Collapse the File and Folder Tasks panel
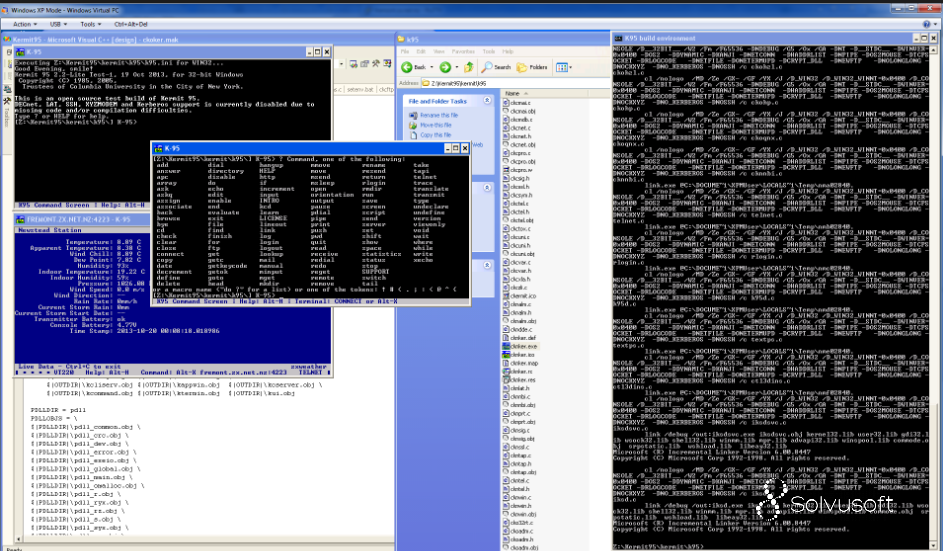The width and height of the screenshot is (943, 551). 487,101
